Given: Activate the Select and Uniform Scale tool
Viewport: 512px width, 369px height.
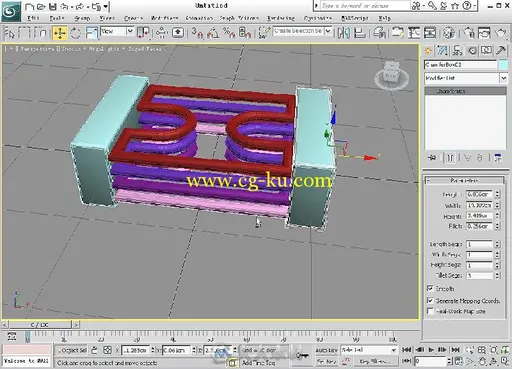Looking at the screenshot, I should tap(91, 33).
